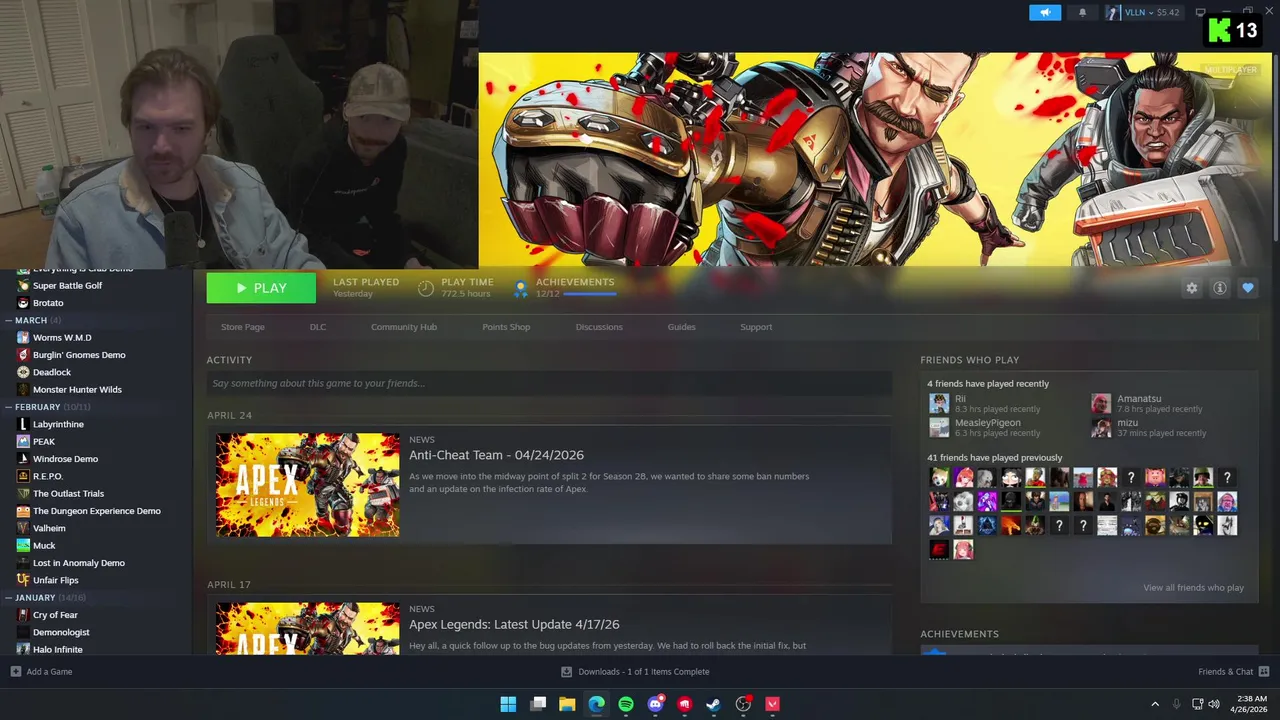Open friend mizu's avatar

coord(1101,427)
